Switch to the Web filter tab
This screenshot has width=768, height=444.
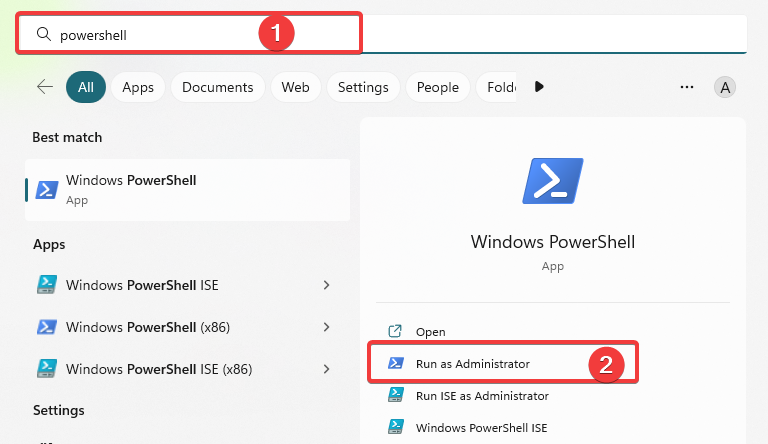click(x=295, y=87)
